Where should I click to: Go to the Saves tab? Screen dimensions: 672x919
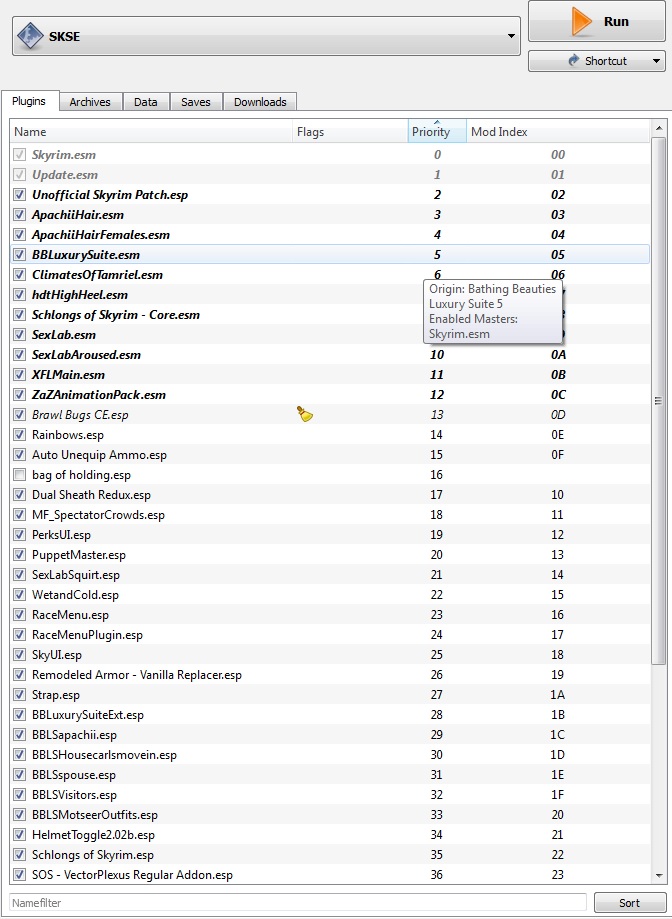(x=196, y=102)
